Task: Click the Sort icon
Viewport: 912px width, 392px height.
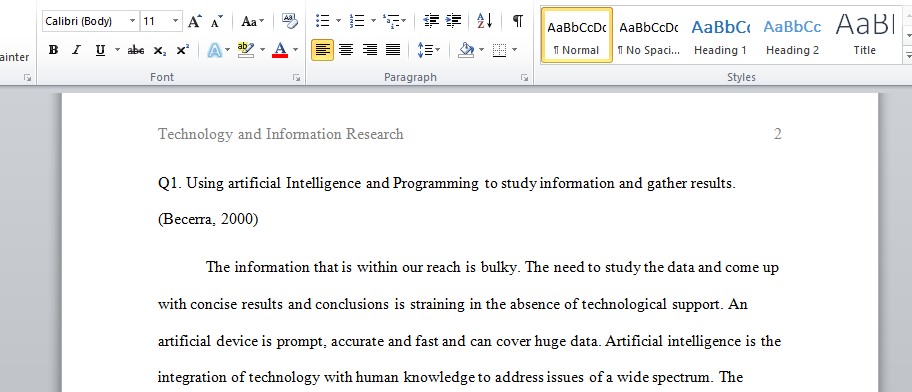Action: pyautogui.click(x=484, y=22)
